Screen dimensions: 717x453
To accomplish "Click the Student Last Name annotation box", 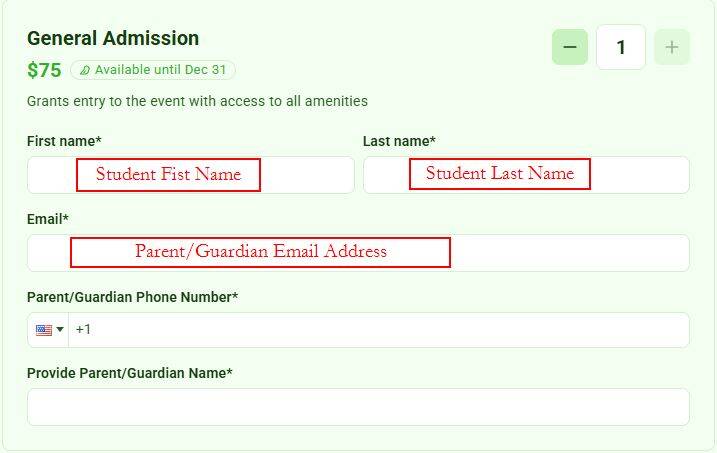I will pyautogui.click(x=500, y=174).
